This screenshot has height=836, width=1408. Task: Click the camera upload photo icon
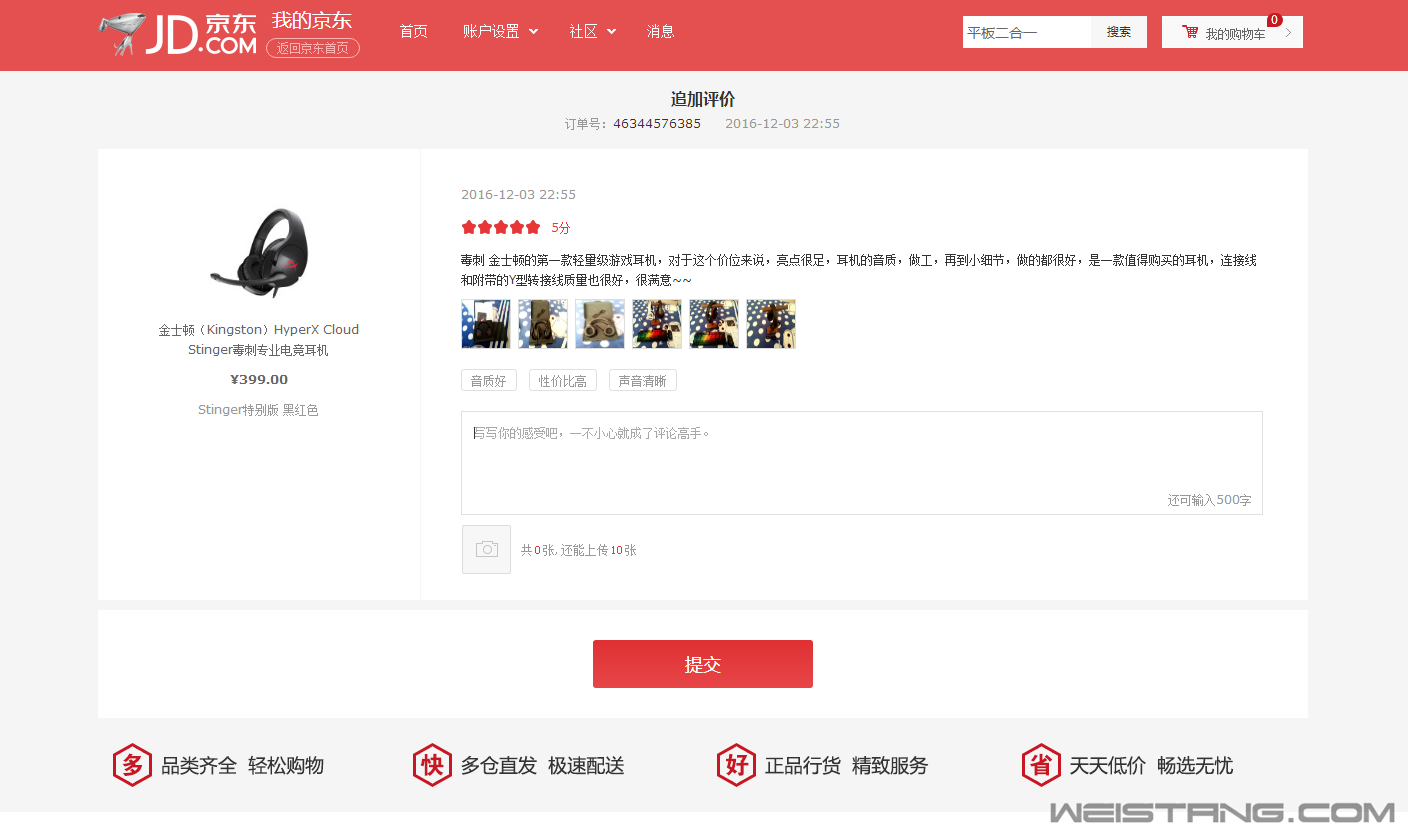[x=486, y=549]
